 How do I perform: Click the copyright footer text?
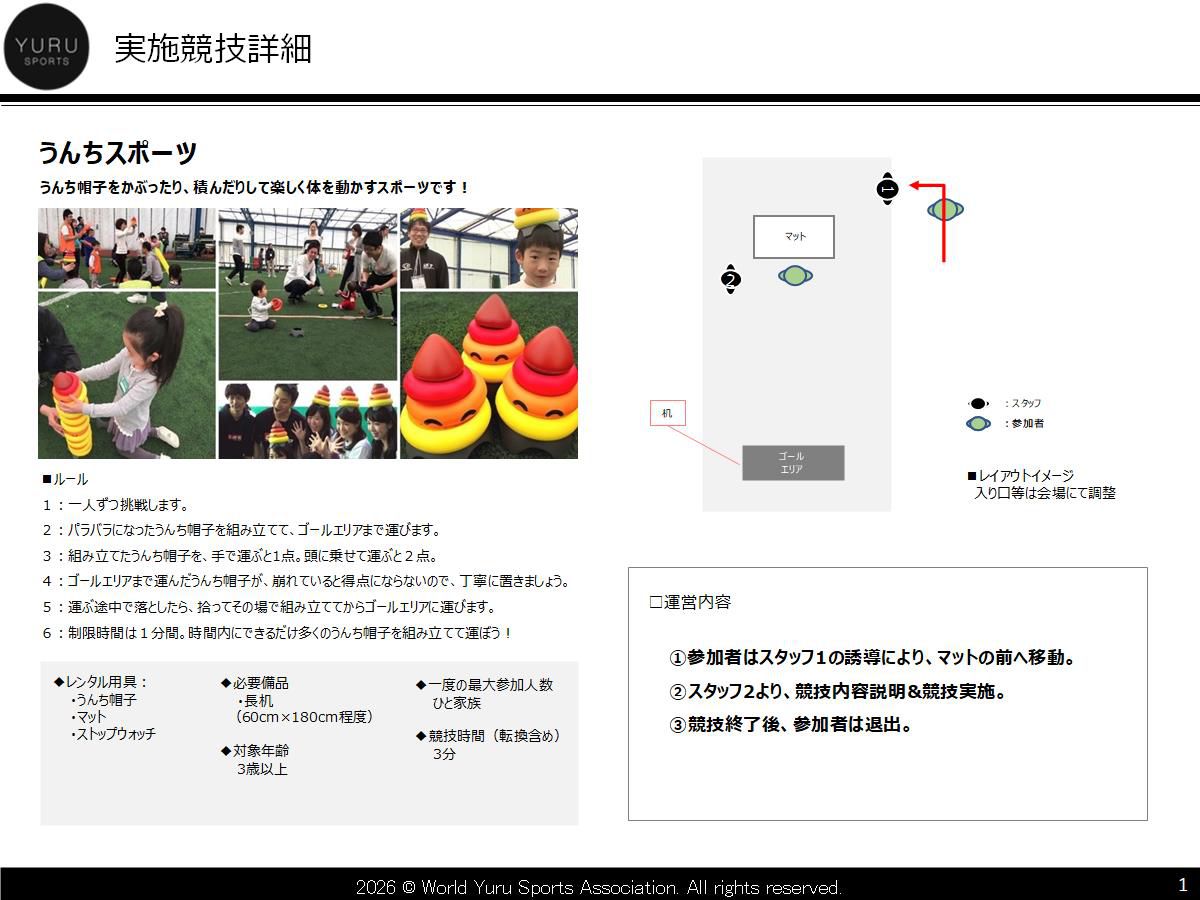click(x=599, y=887)
